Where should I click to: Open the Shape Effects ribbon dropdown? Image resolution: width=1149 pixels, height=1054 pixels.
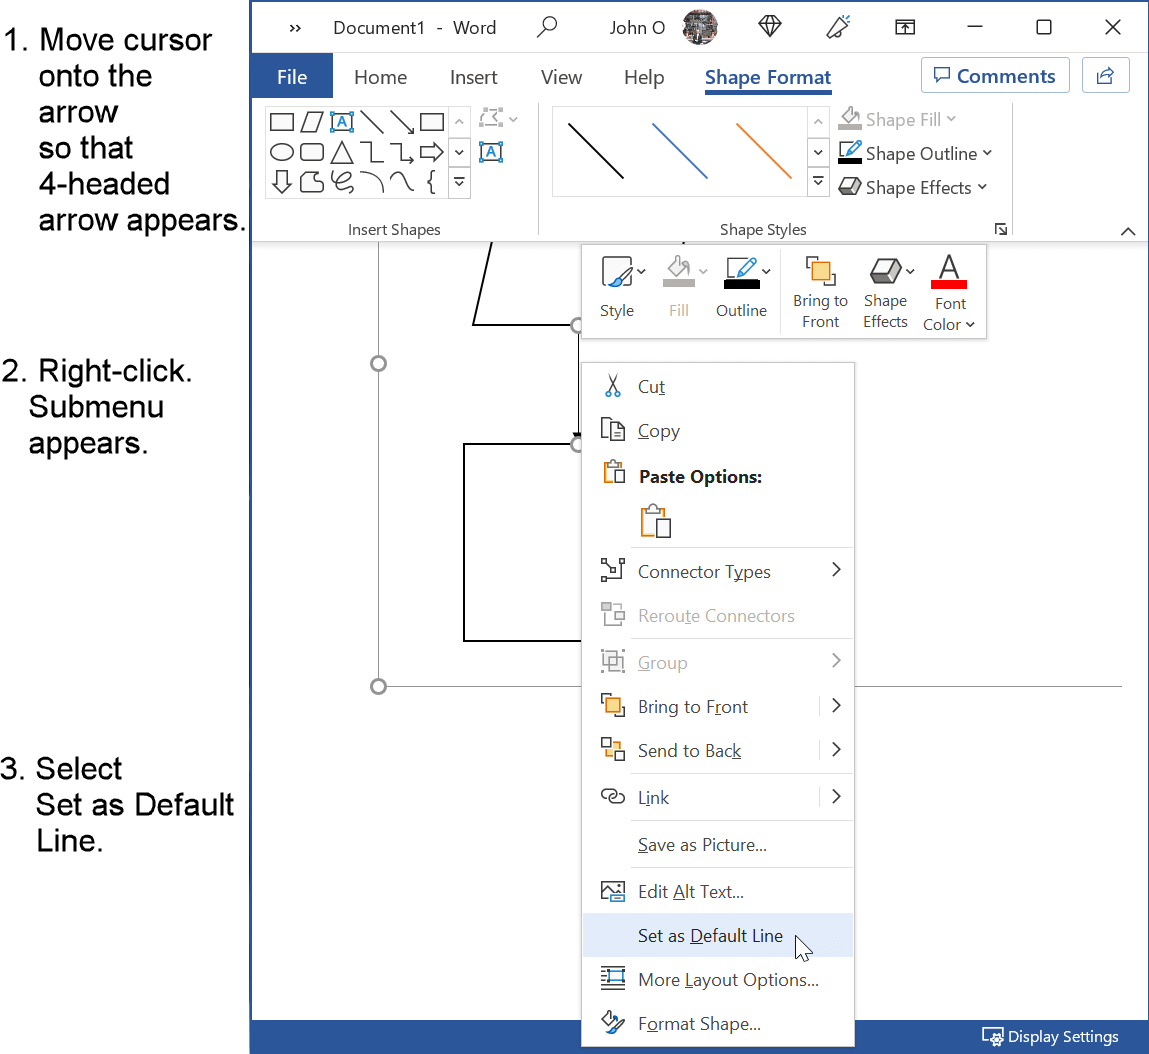982,187
